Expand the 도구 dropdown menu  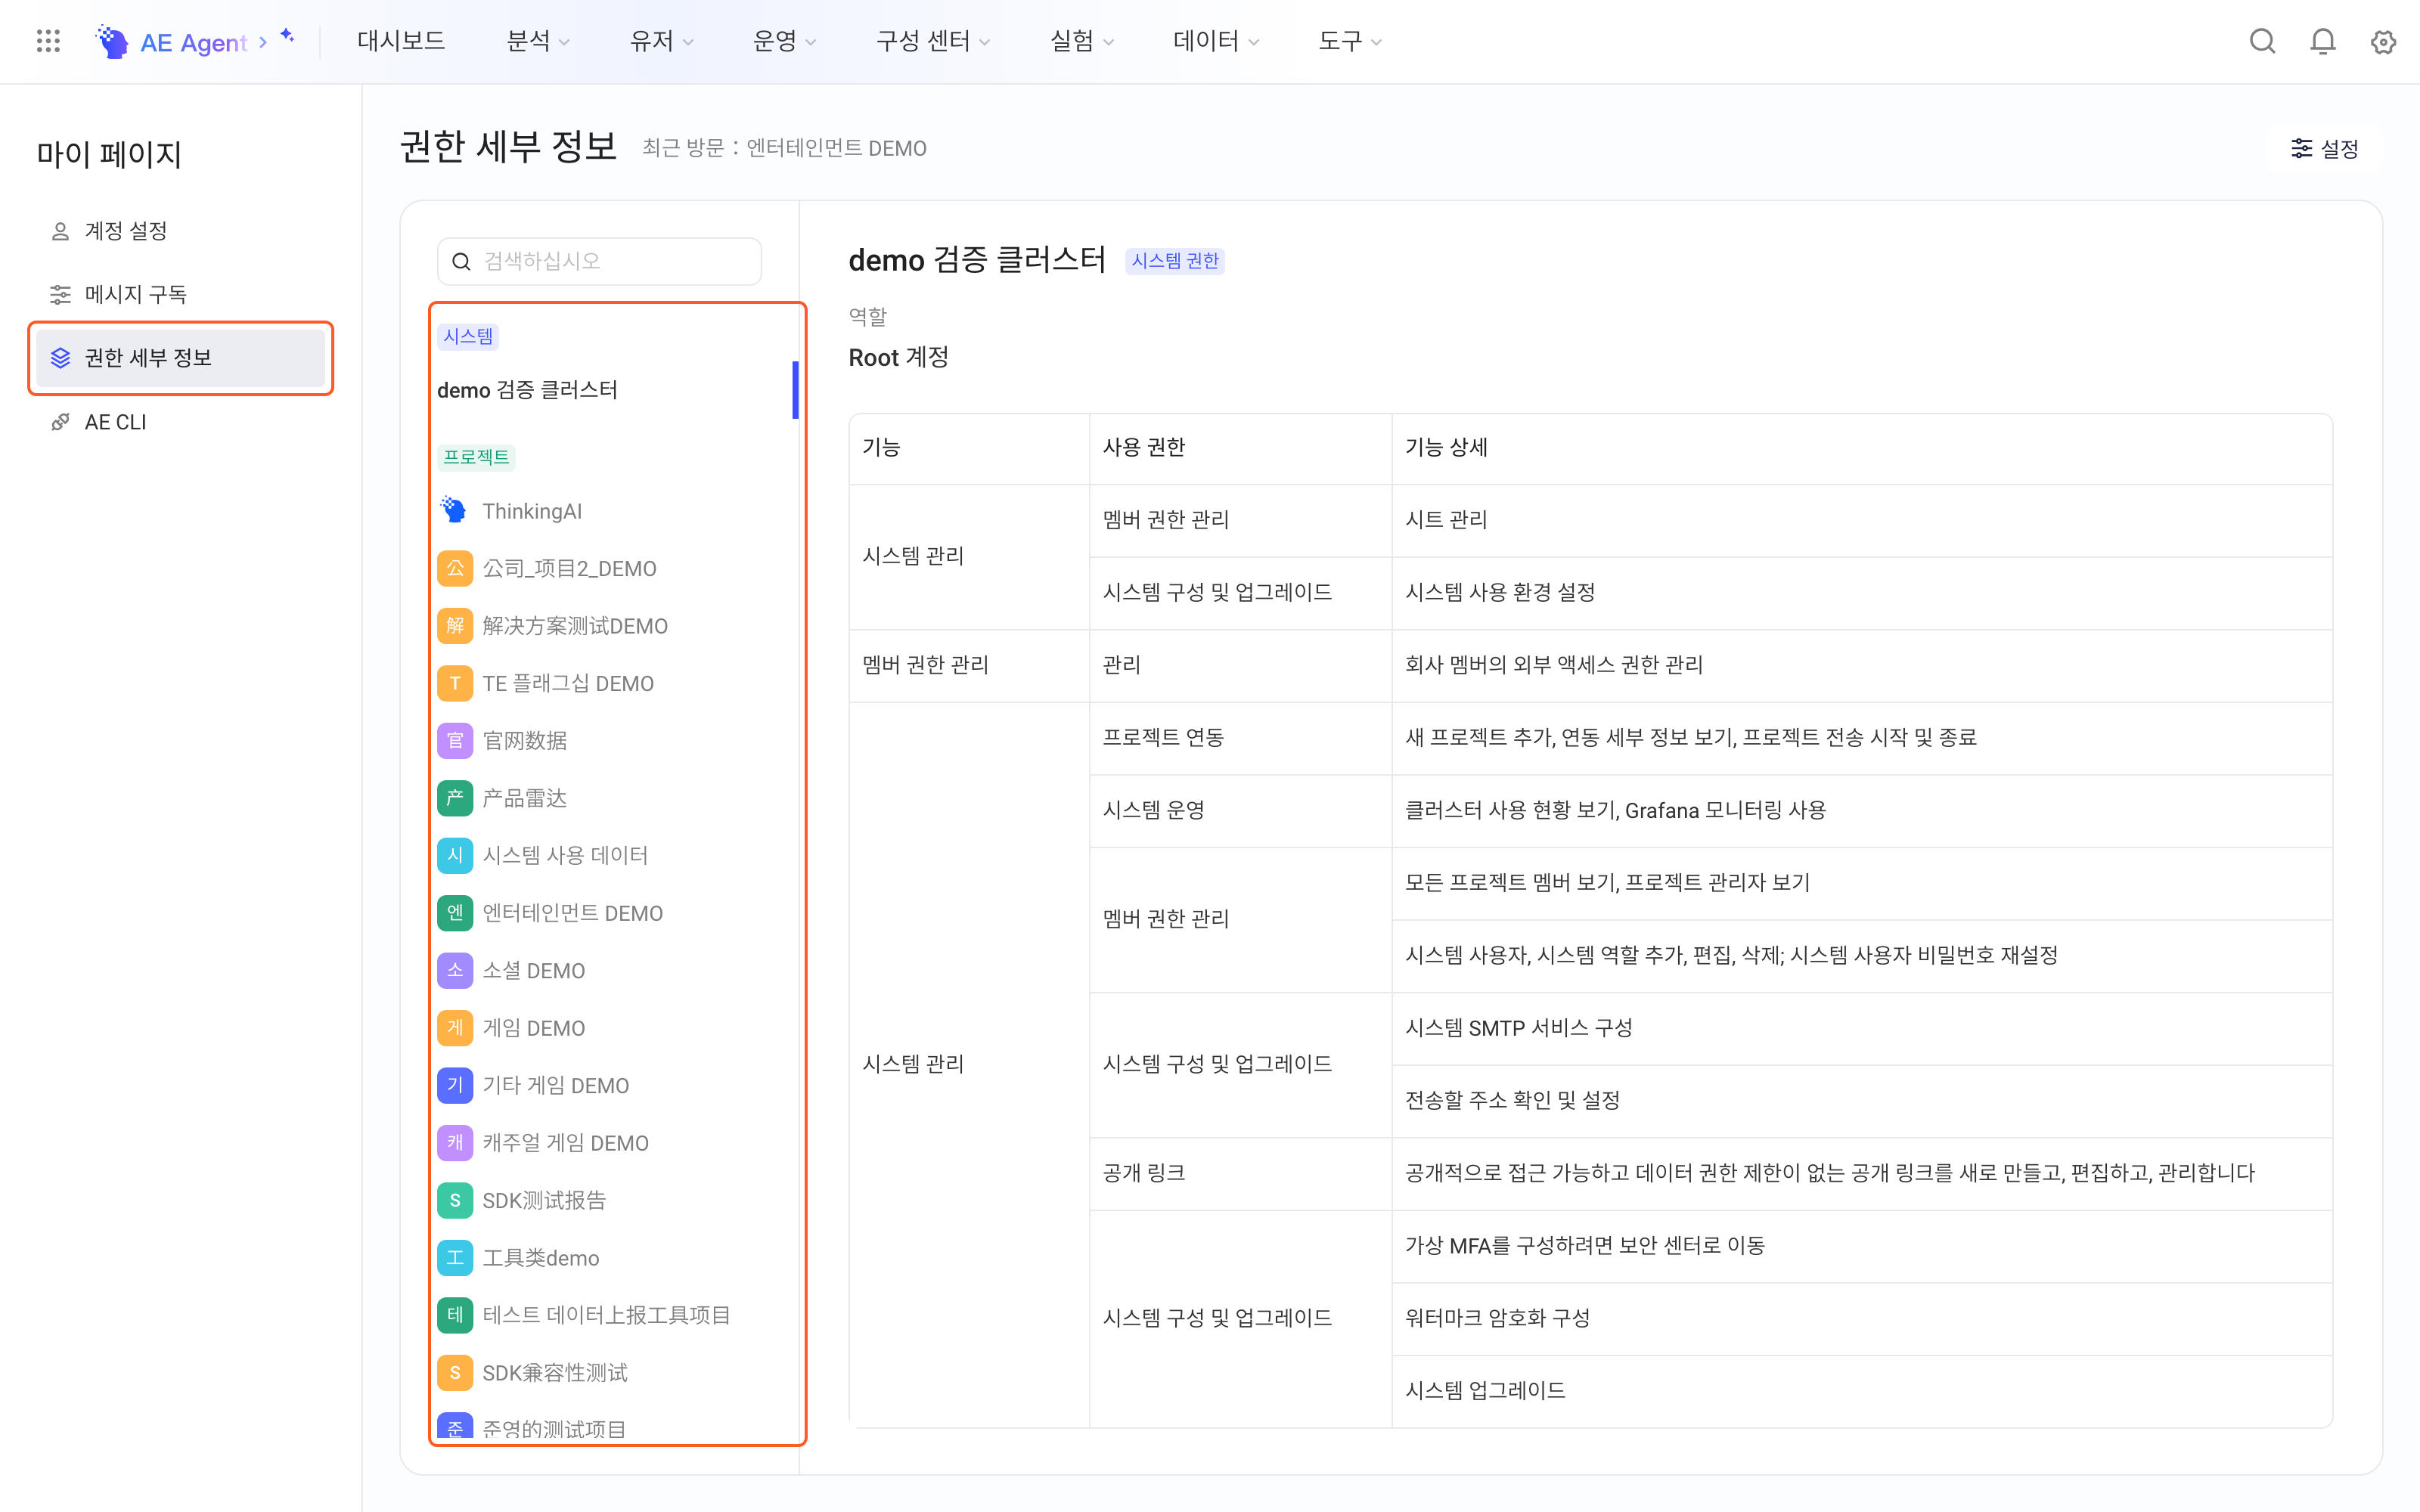[1349, 41]
